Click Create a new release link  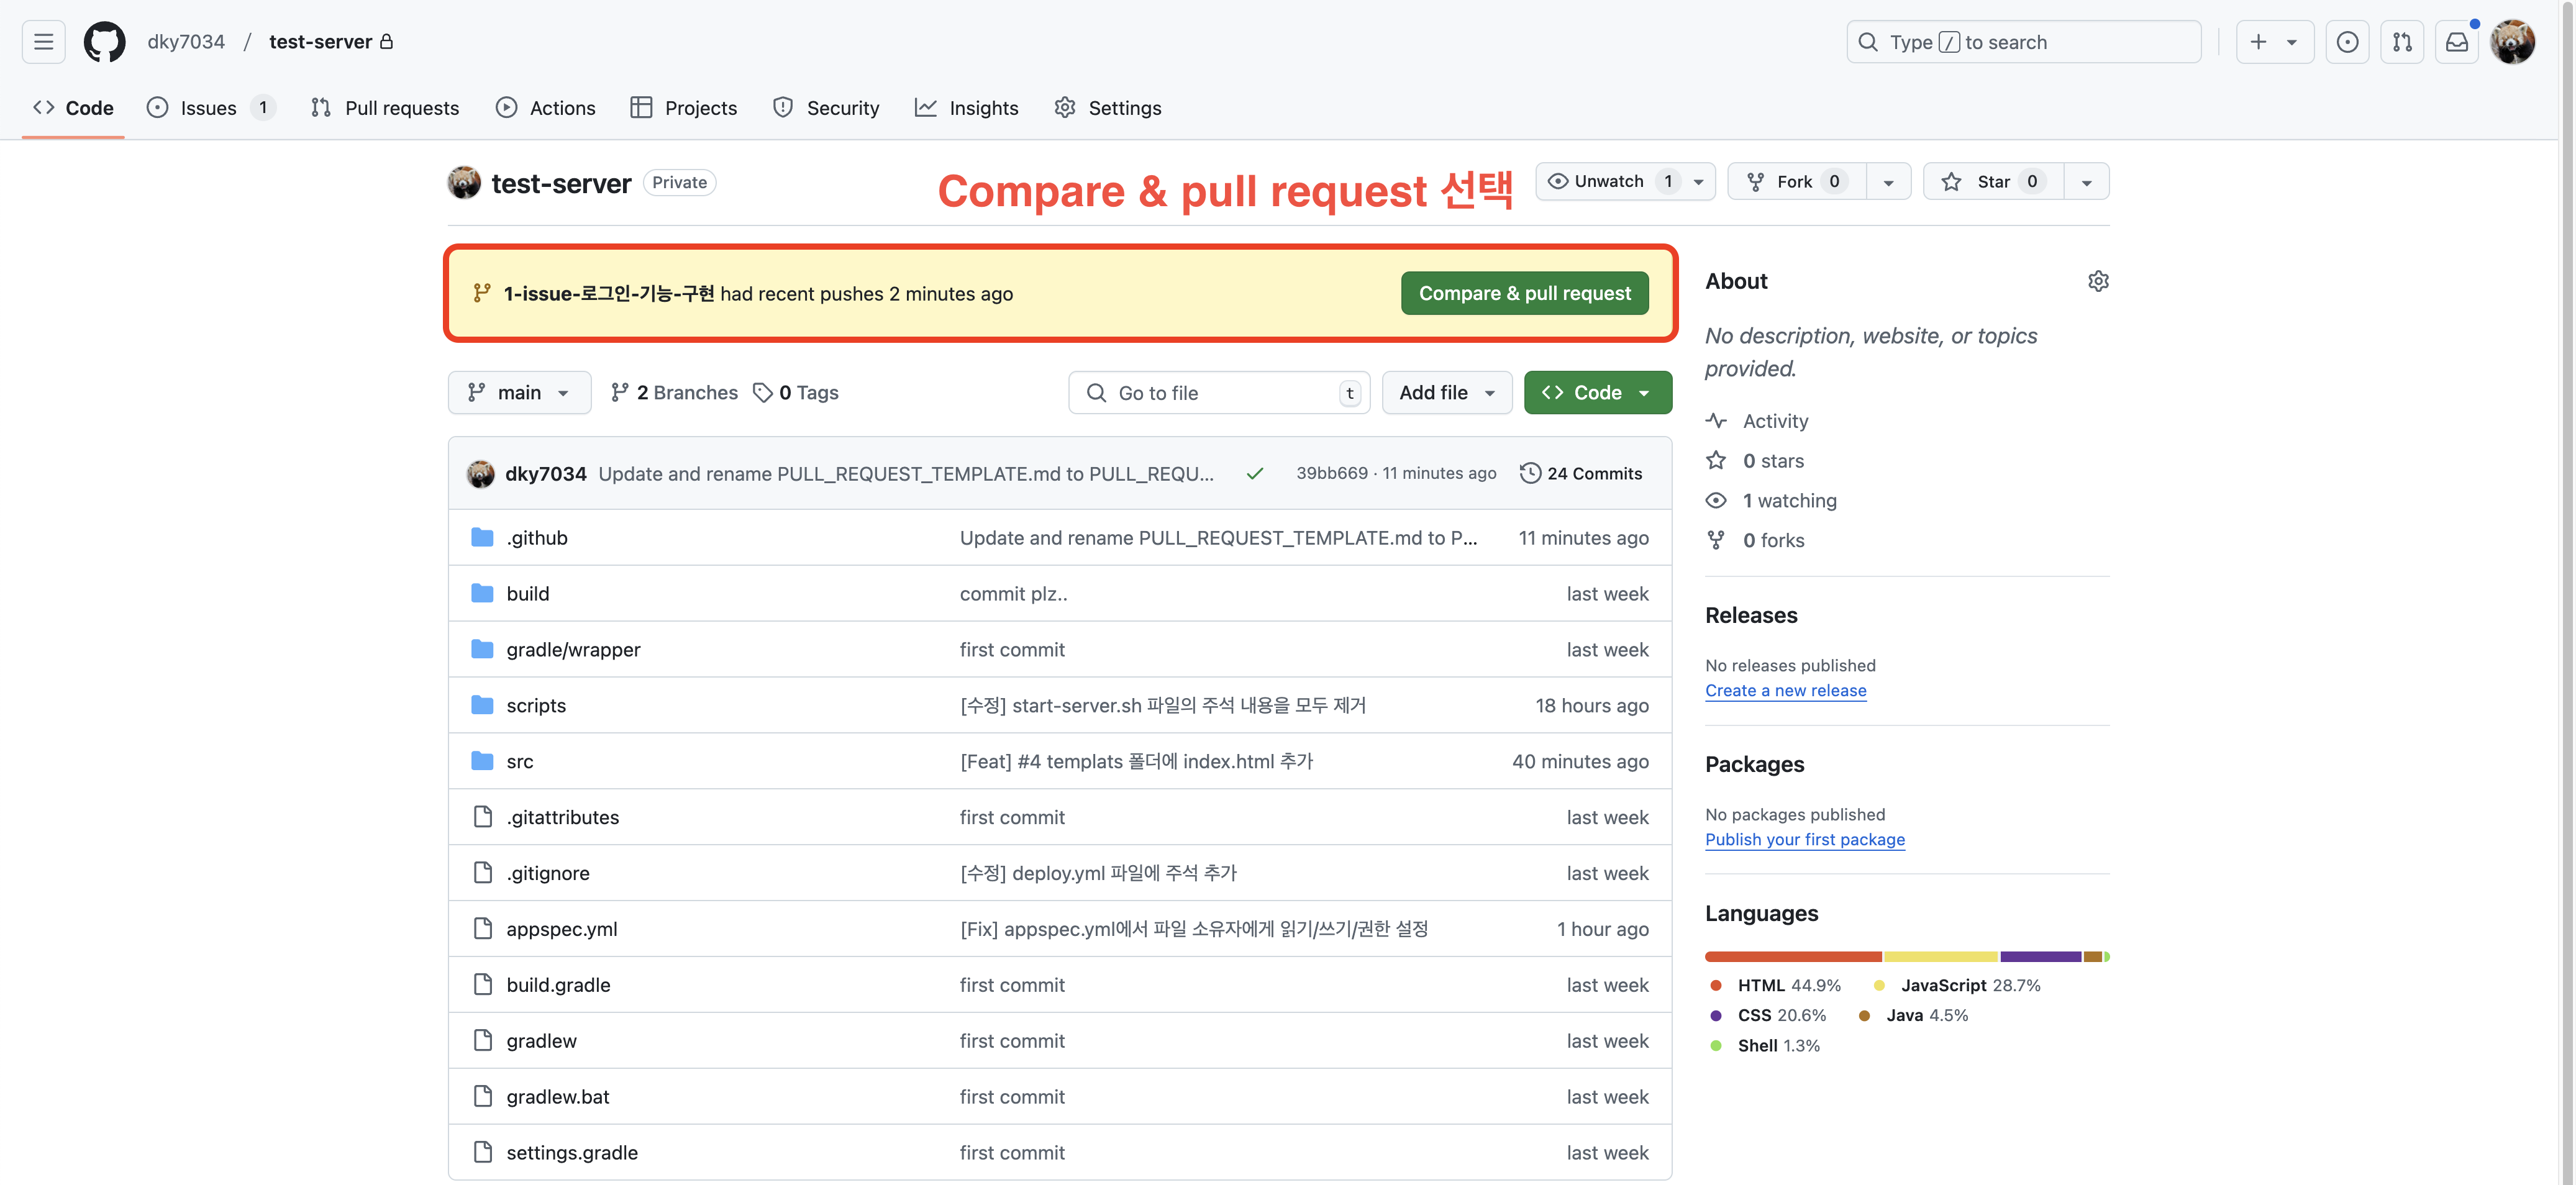click(1785, 690)
